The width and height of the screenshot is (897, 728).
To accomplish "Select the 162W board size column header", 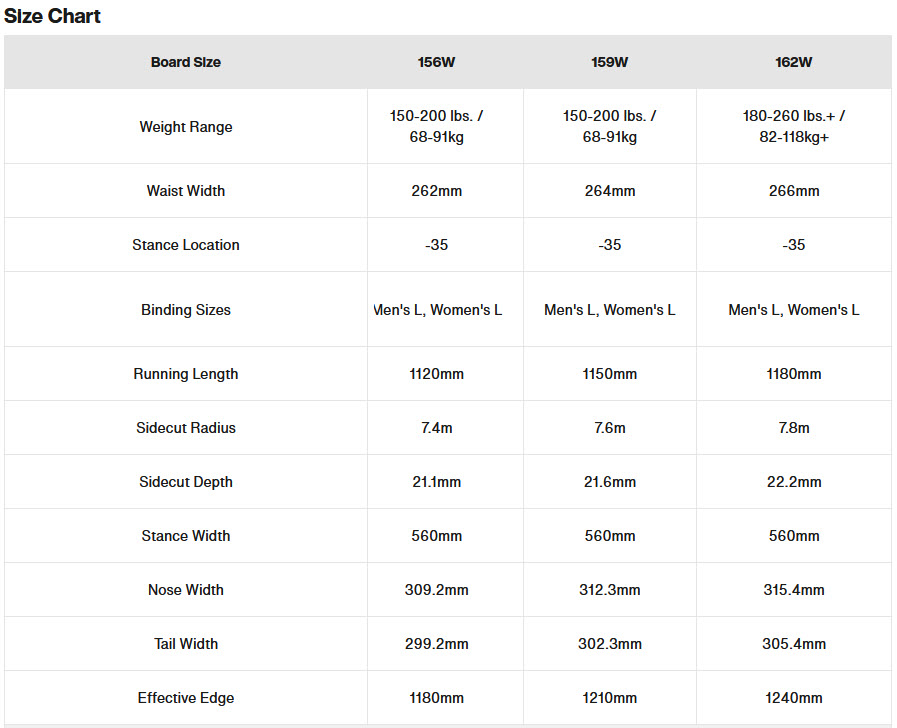I will coord(793,62).
